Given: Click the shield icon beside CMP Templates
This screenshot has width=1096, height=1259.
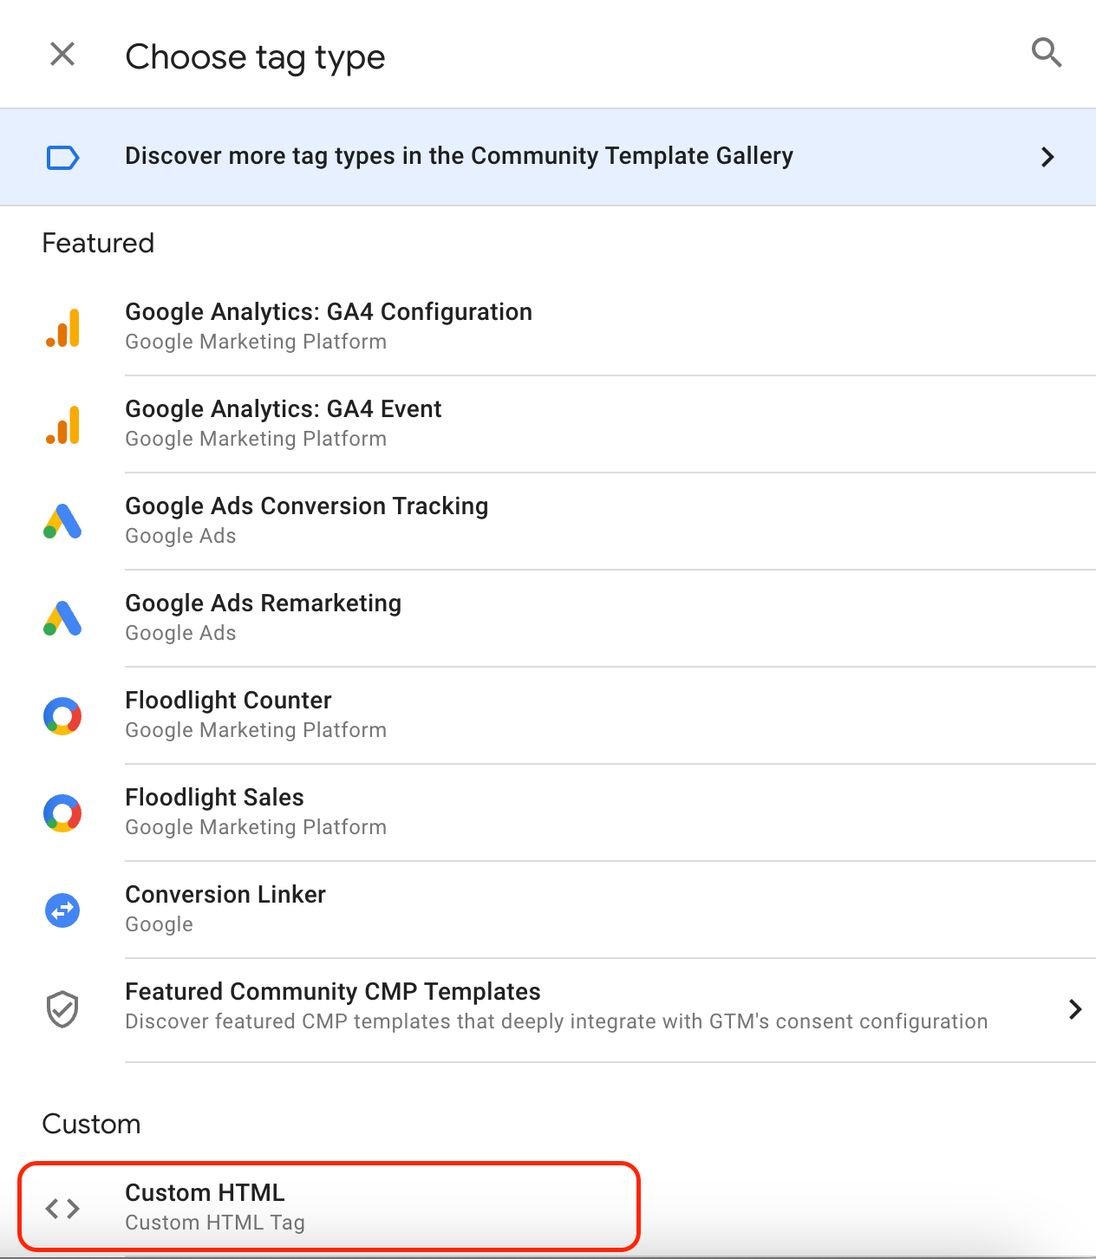Looking at the screenshot, I should (x=62, y=1008).
